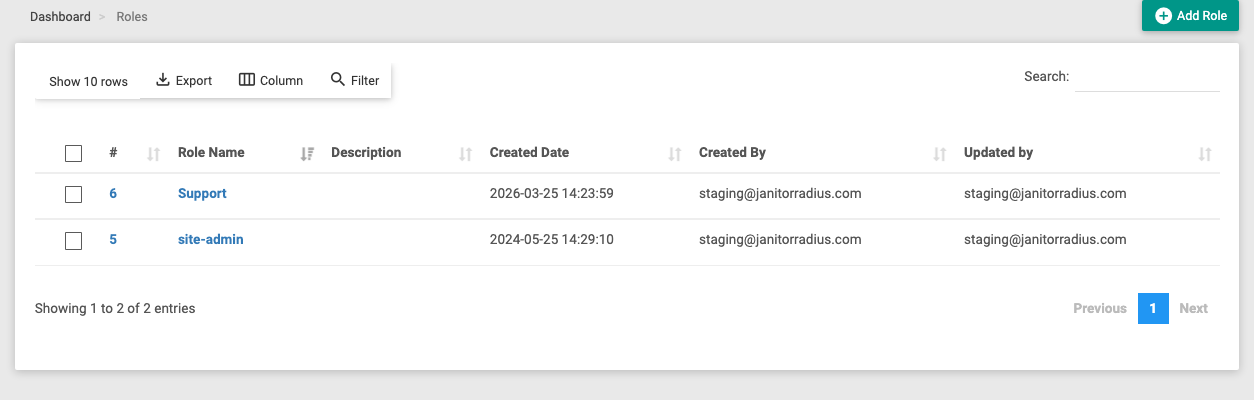Click Updated by email in site-admin row
The image size is (1254, 400).
tap(1045, 240)
